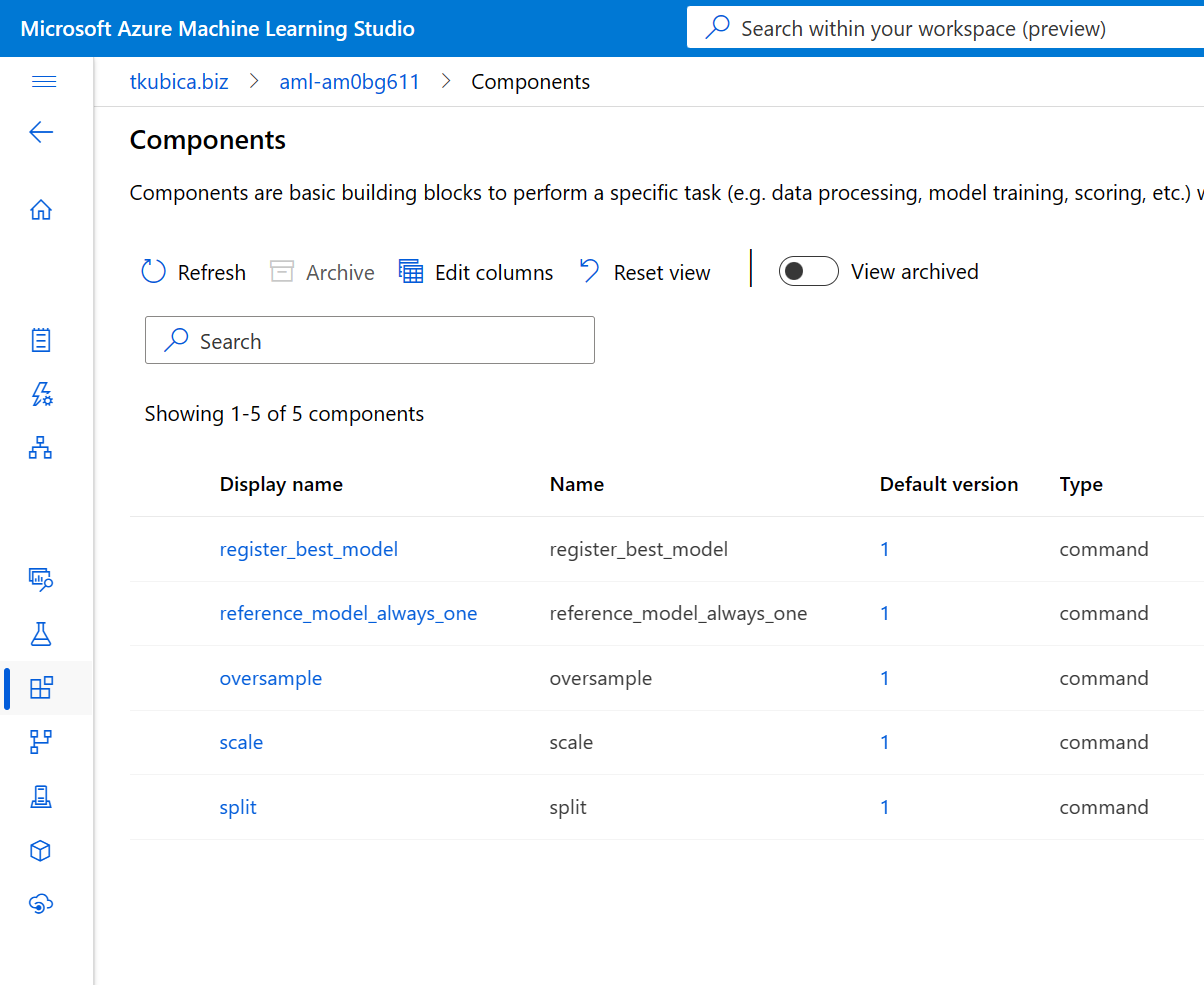
Task: Collapse the hamburger navigation menu
Action: point(44,82)
